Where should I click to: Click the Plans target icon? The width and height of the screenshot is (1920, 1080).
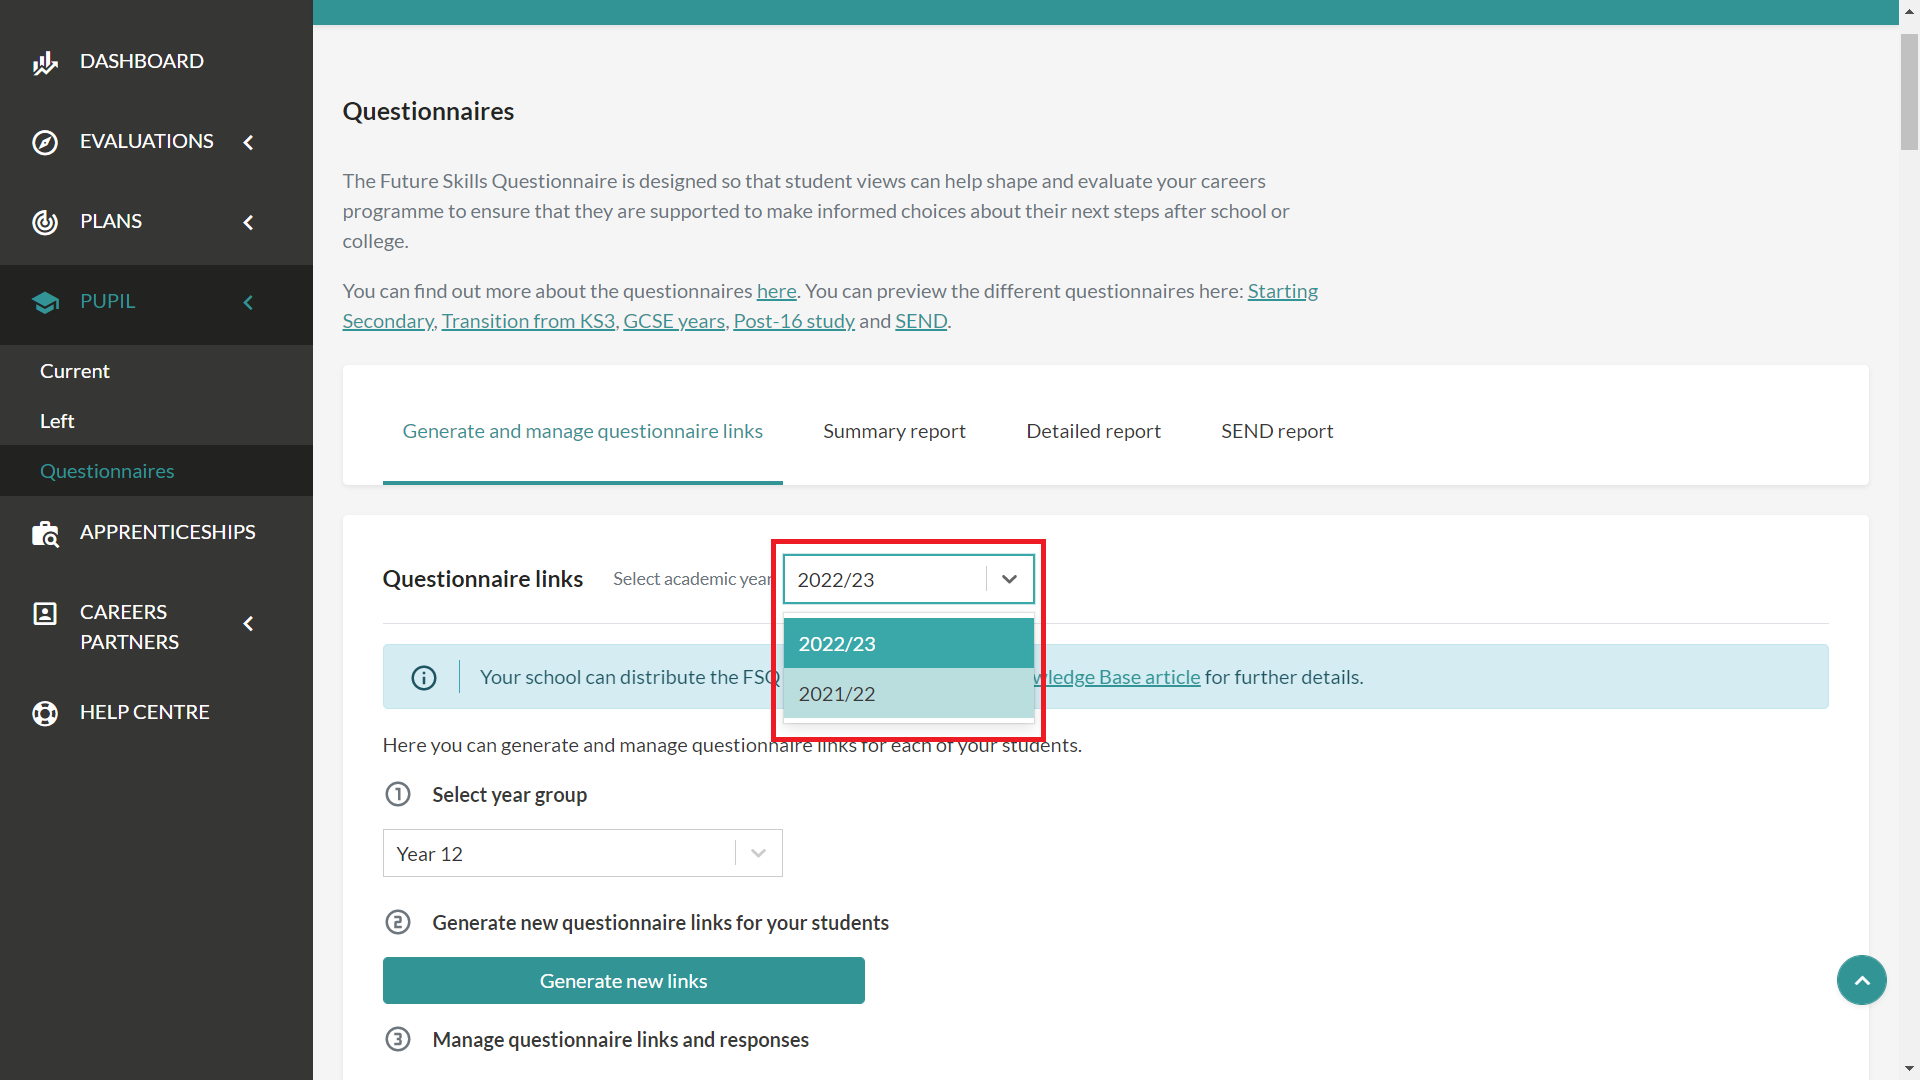point(45,222)
